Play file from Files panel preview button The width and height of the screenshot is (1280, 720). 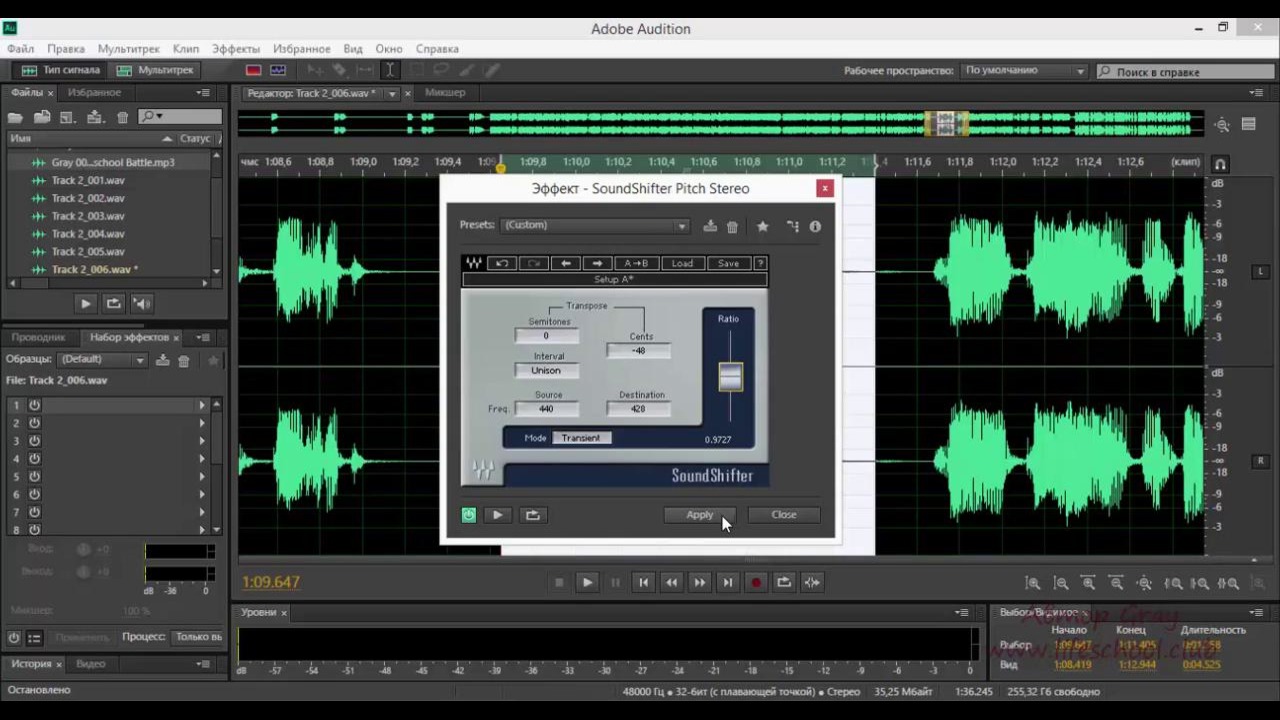tap(85, 303)
